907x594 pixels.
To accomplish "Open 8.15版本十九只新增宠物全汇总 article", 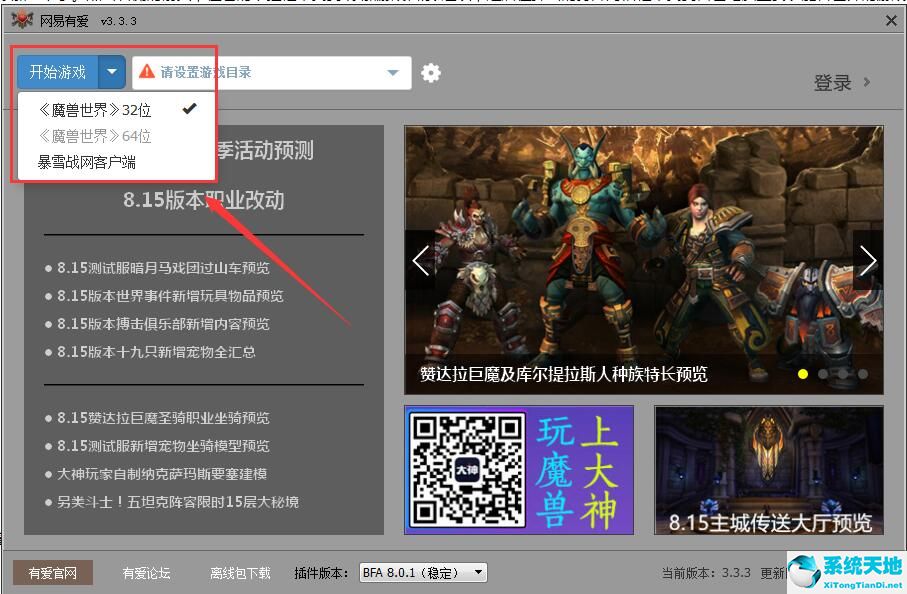I will point(156,352).
